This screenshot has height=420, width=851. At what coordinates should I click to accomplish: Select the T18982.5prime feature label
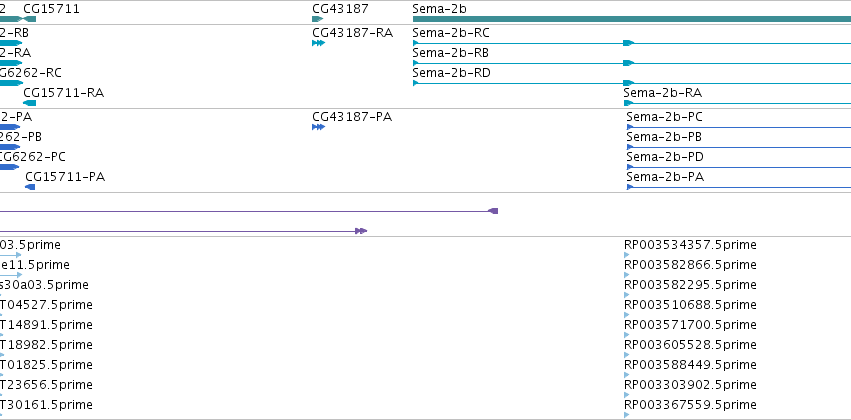click(46, 345)
